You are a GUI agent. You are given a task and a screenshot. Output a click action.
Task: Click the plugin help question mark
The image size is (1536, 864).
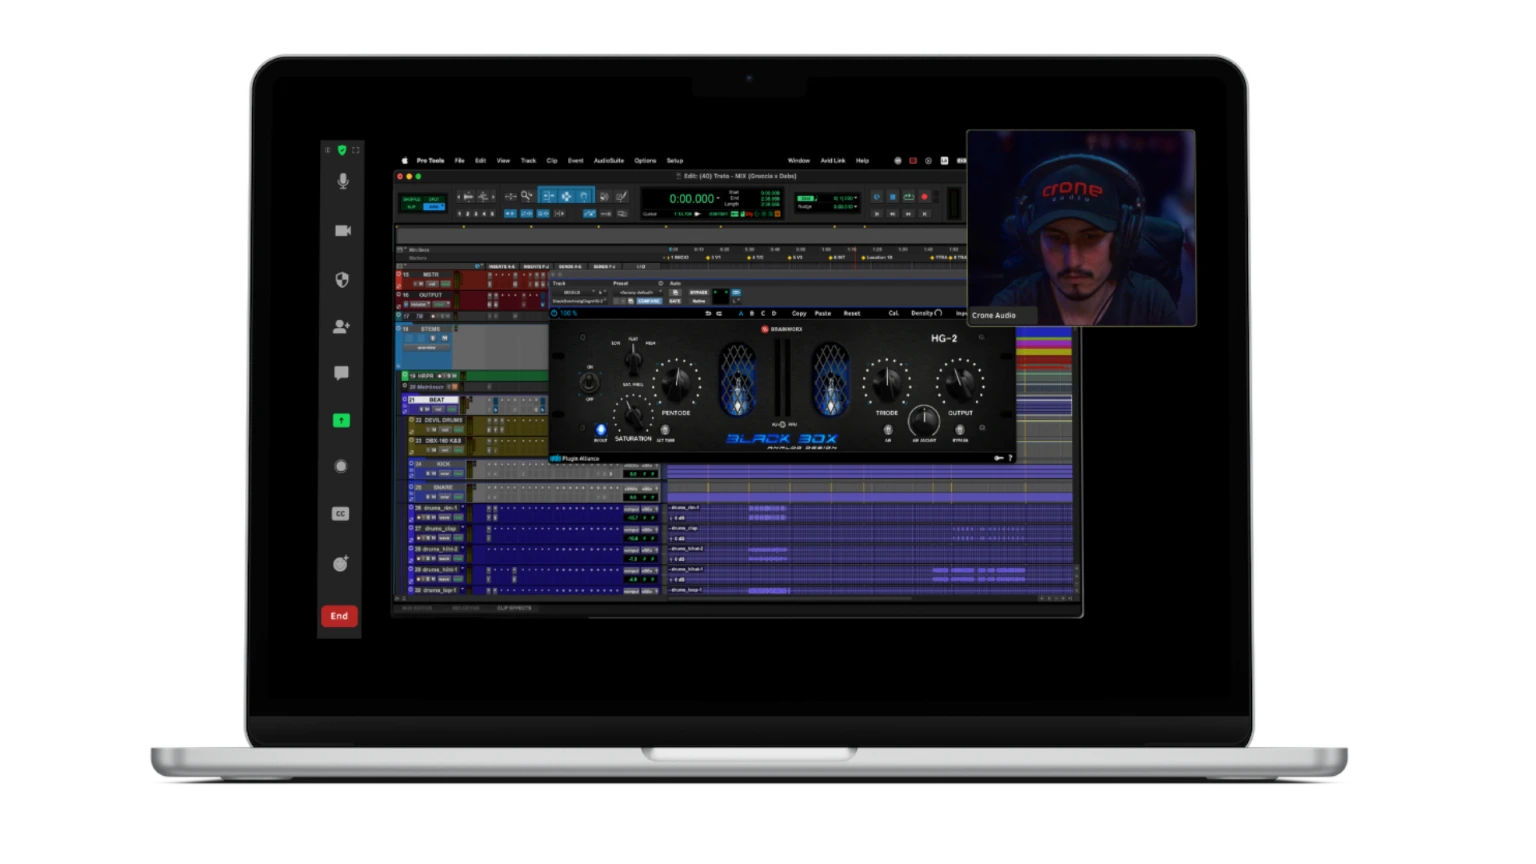[x=1010, y=458]
